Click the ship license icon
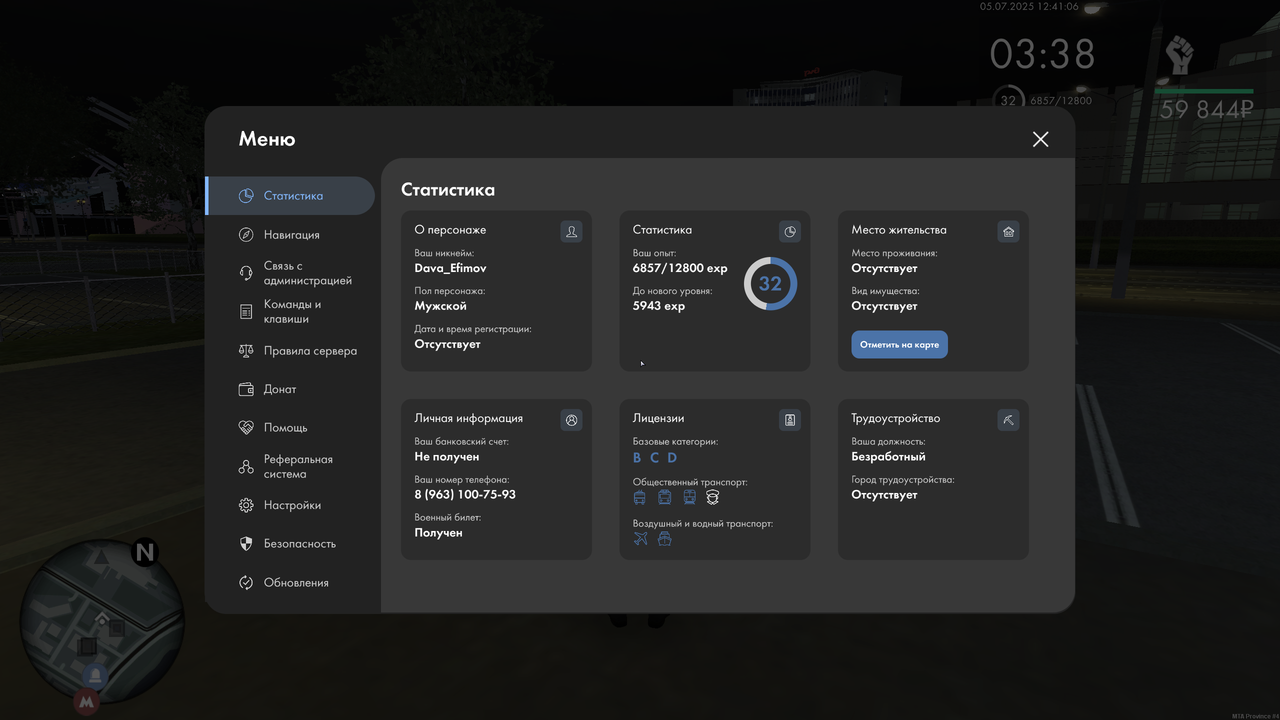The width and height of the screenshot is (1280, 720). click(x=665, y=538)
